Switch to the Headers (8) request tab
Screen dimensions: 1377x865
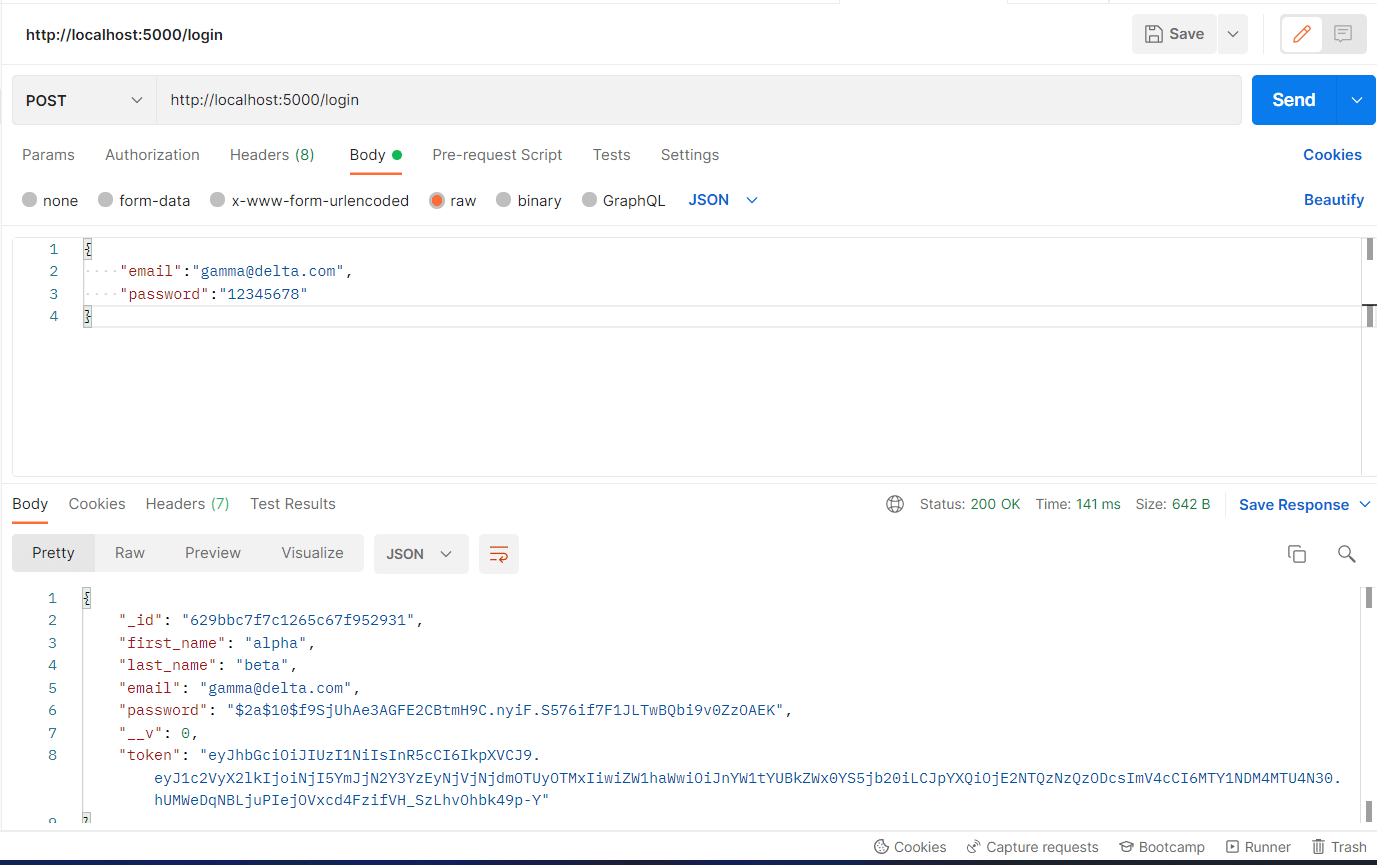coord(272,155)
